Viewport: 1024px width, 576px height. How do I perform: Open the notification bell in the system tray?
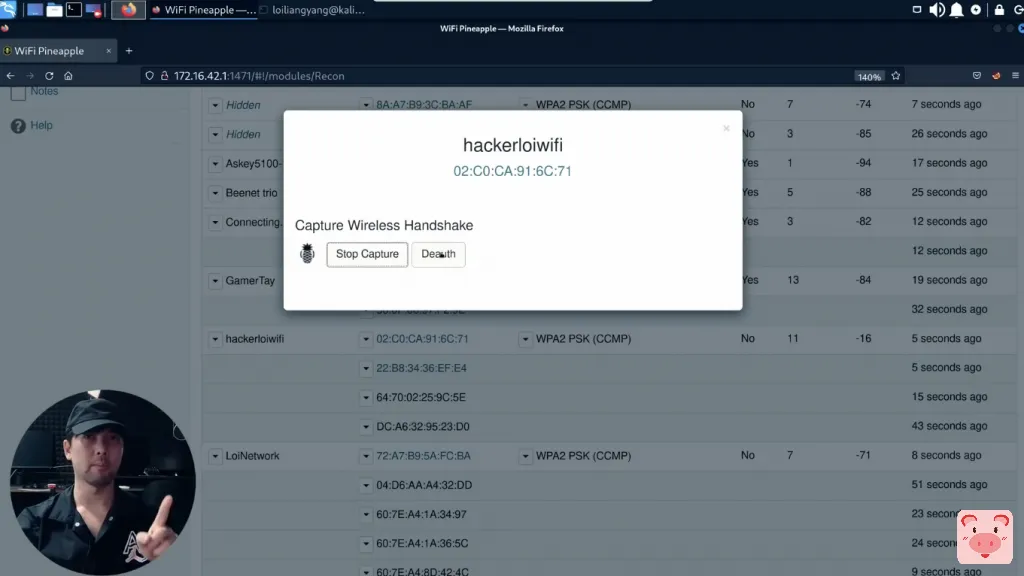pos(956,10)
